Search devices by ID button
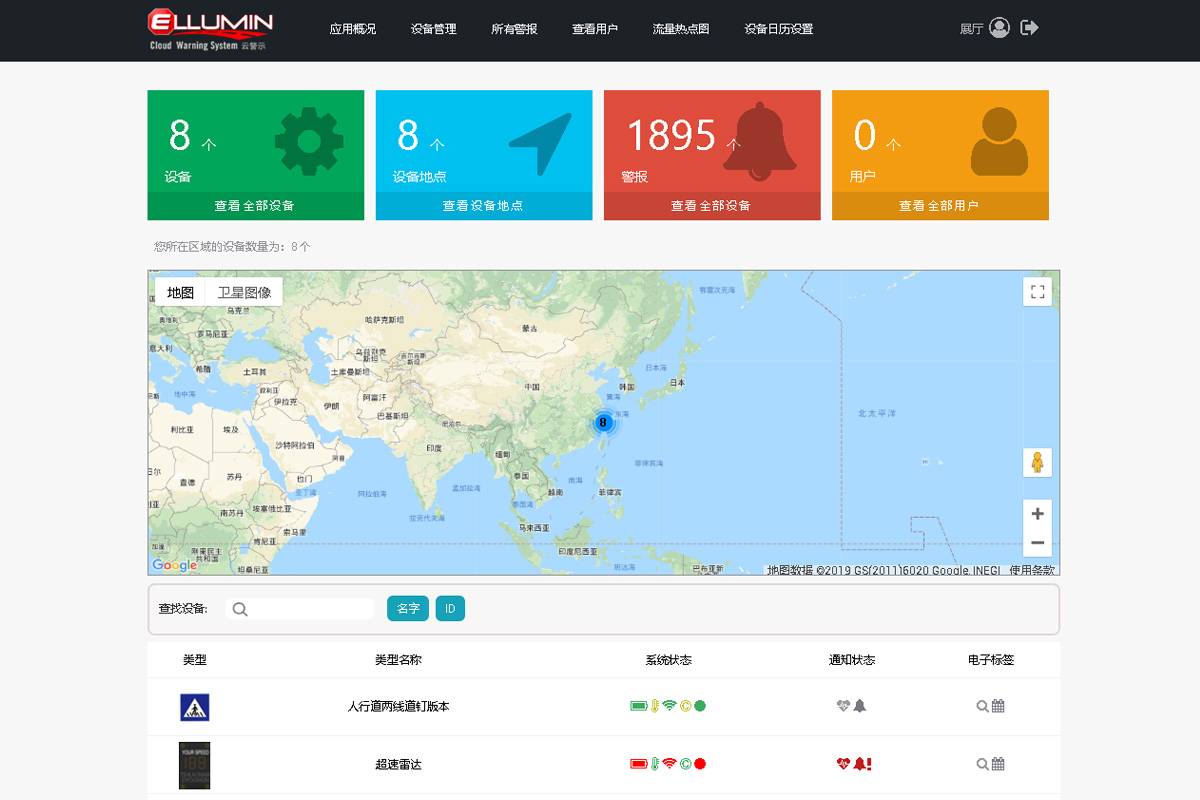 (x=450, y=608)
